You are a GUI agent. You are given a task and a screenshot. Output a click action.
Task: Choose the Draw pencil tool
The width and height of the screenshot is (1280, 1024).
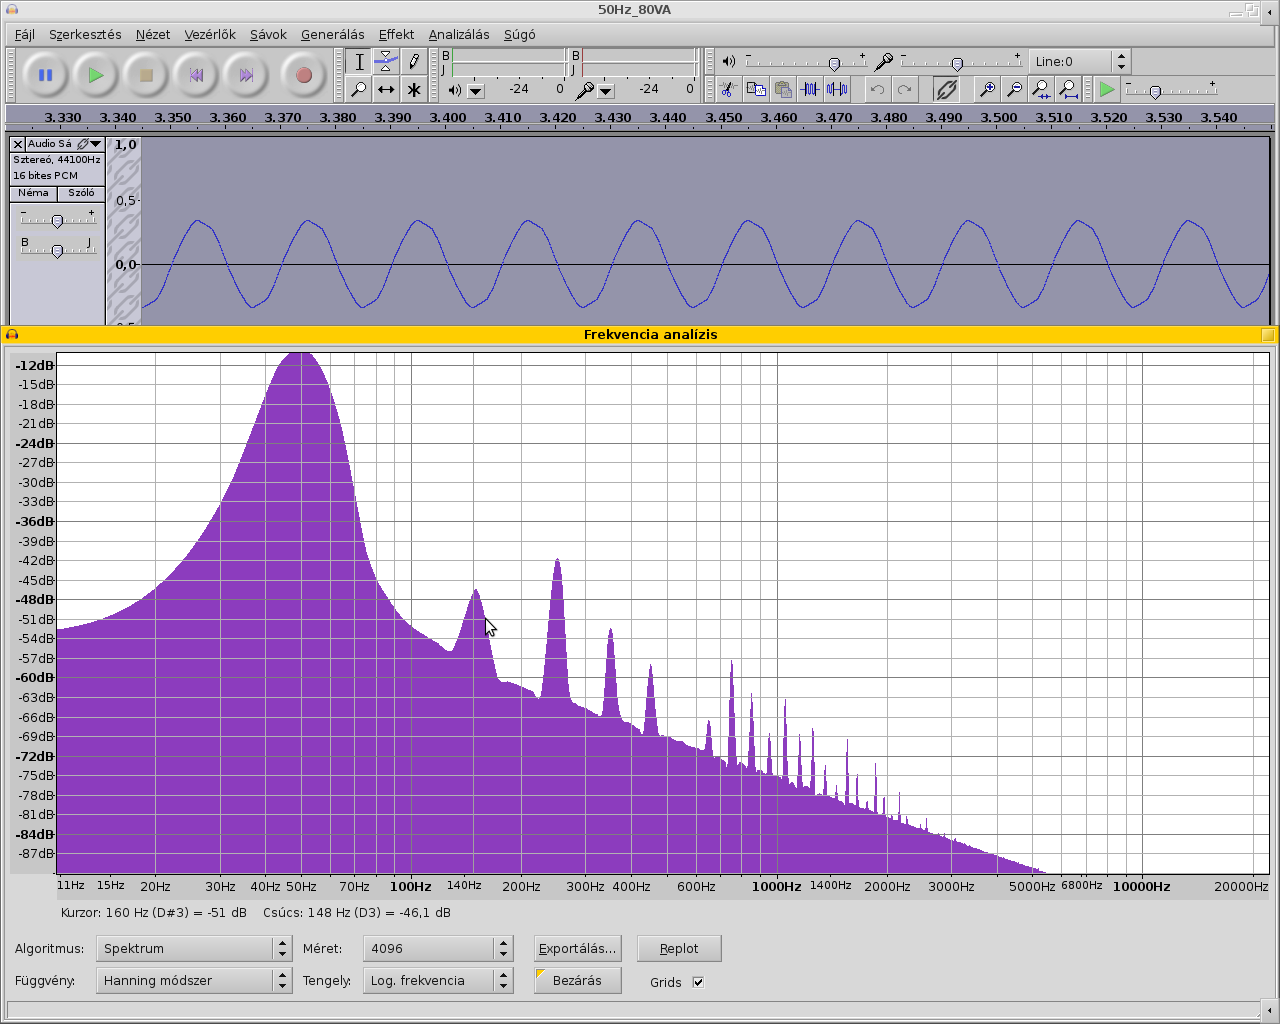(x=413, y=62)
